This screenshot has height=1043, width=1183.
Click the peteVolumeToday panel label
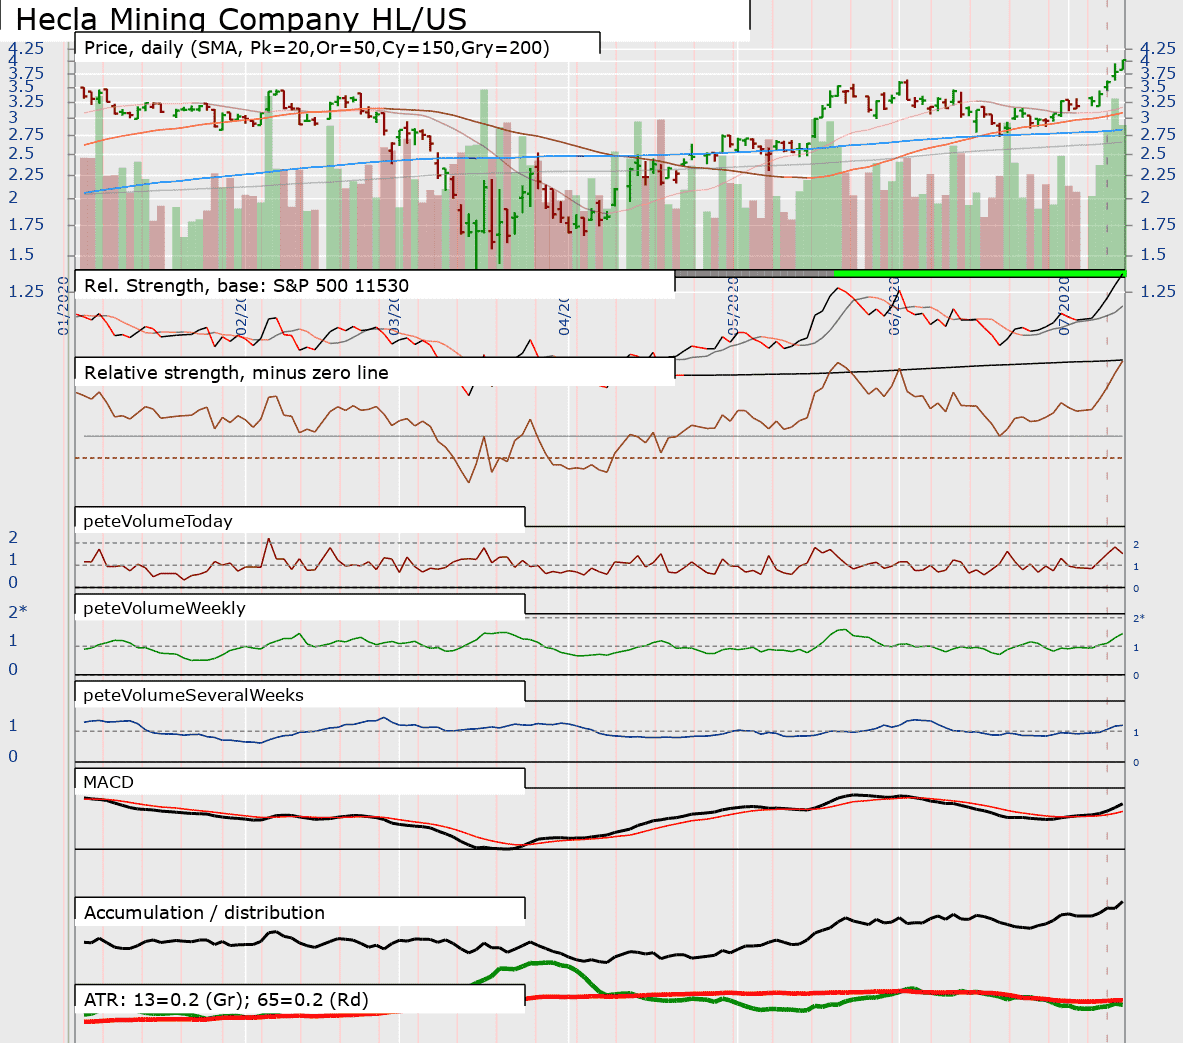(158, 521)
